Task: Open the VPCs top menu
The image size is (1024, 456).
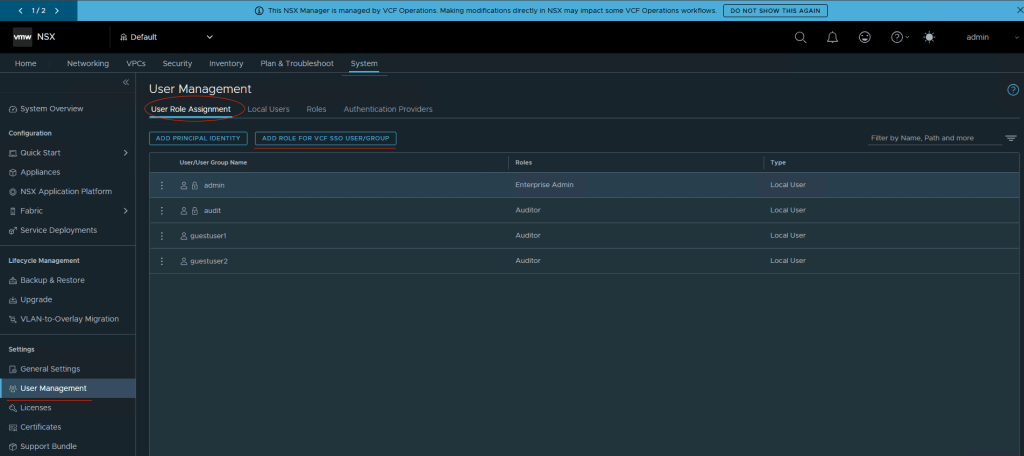Action: pos(136,63)
